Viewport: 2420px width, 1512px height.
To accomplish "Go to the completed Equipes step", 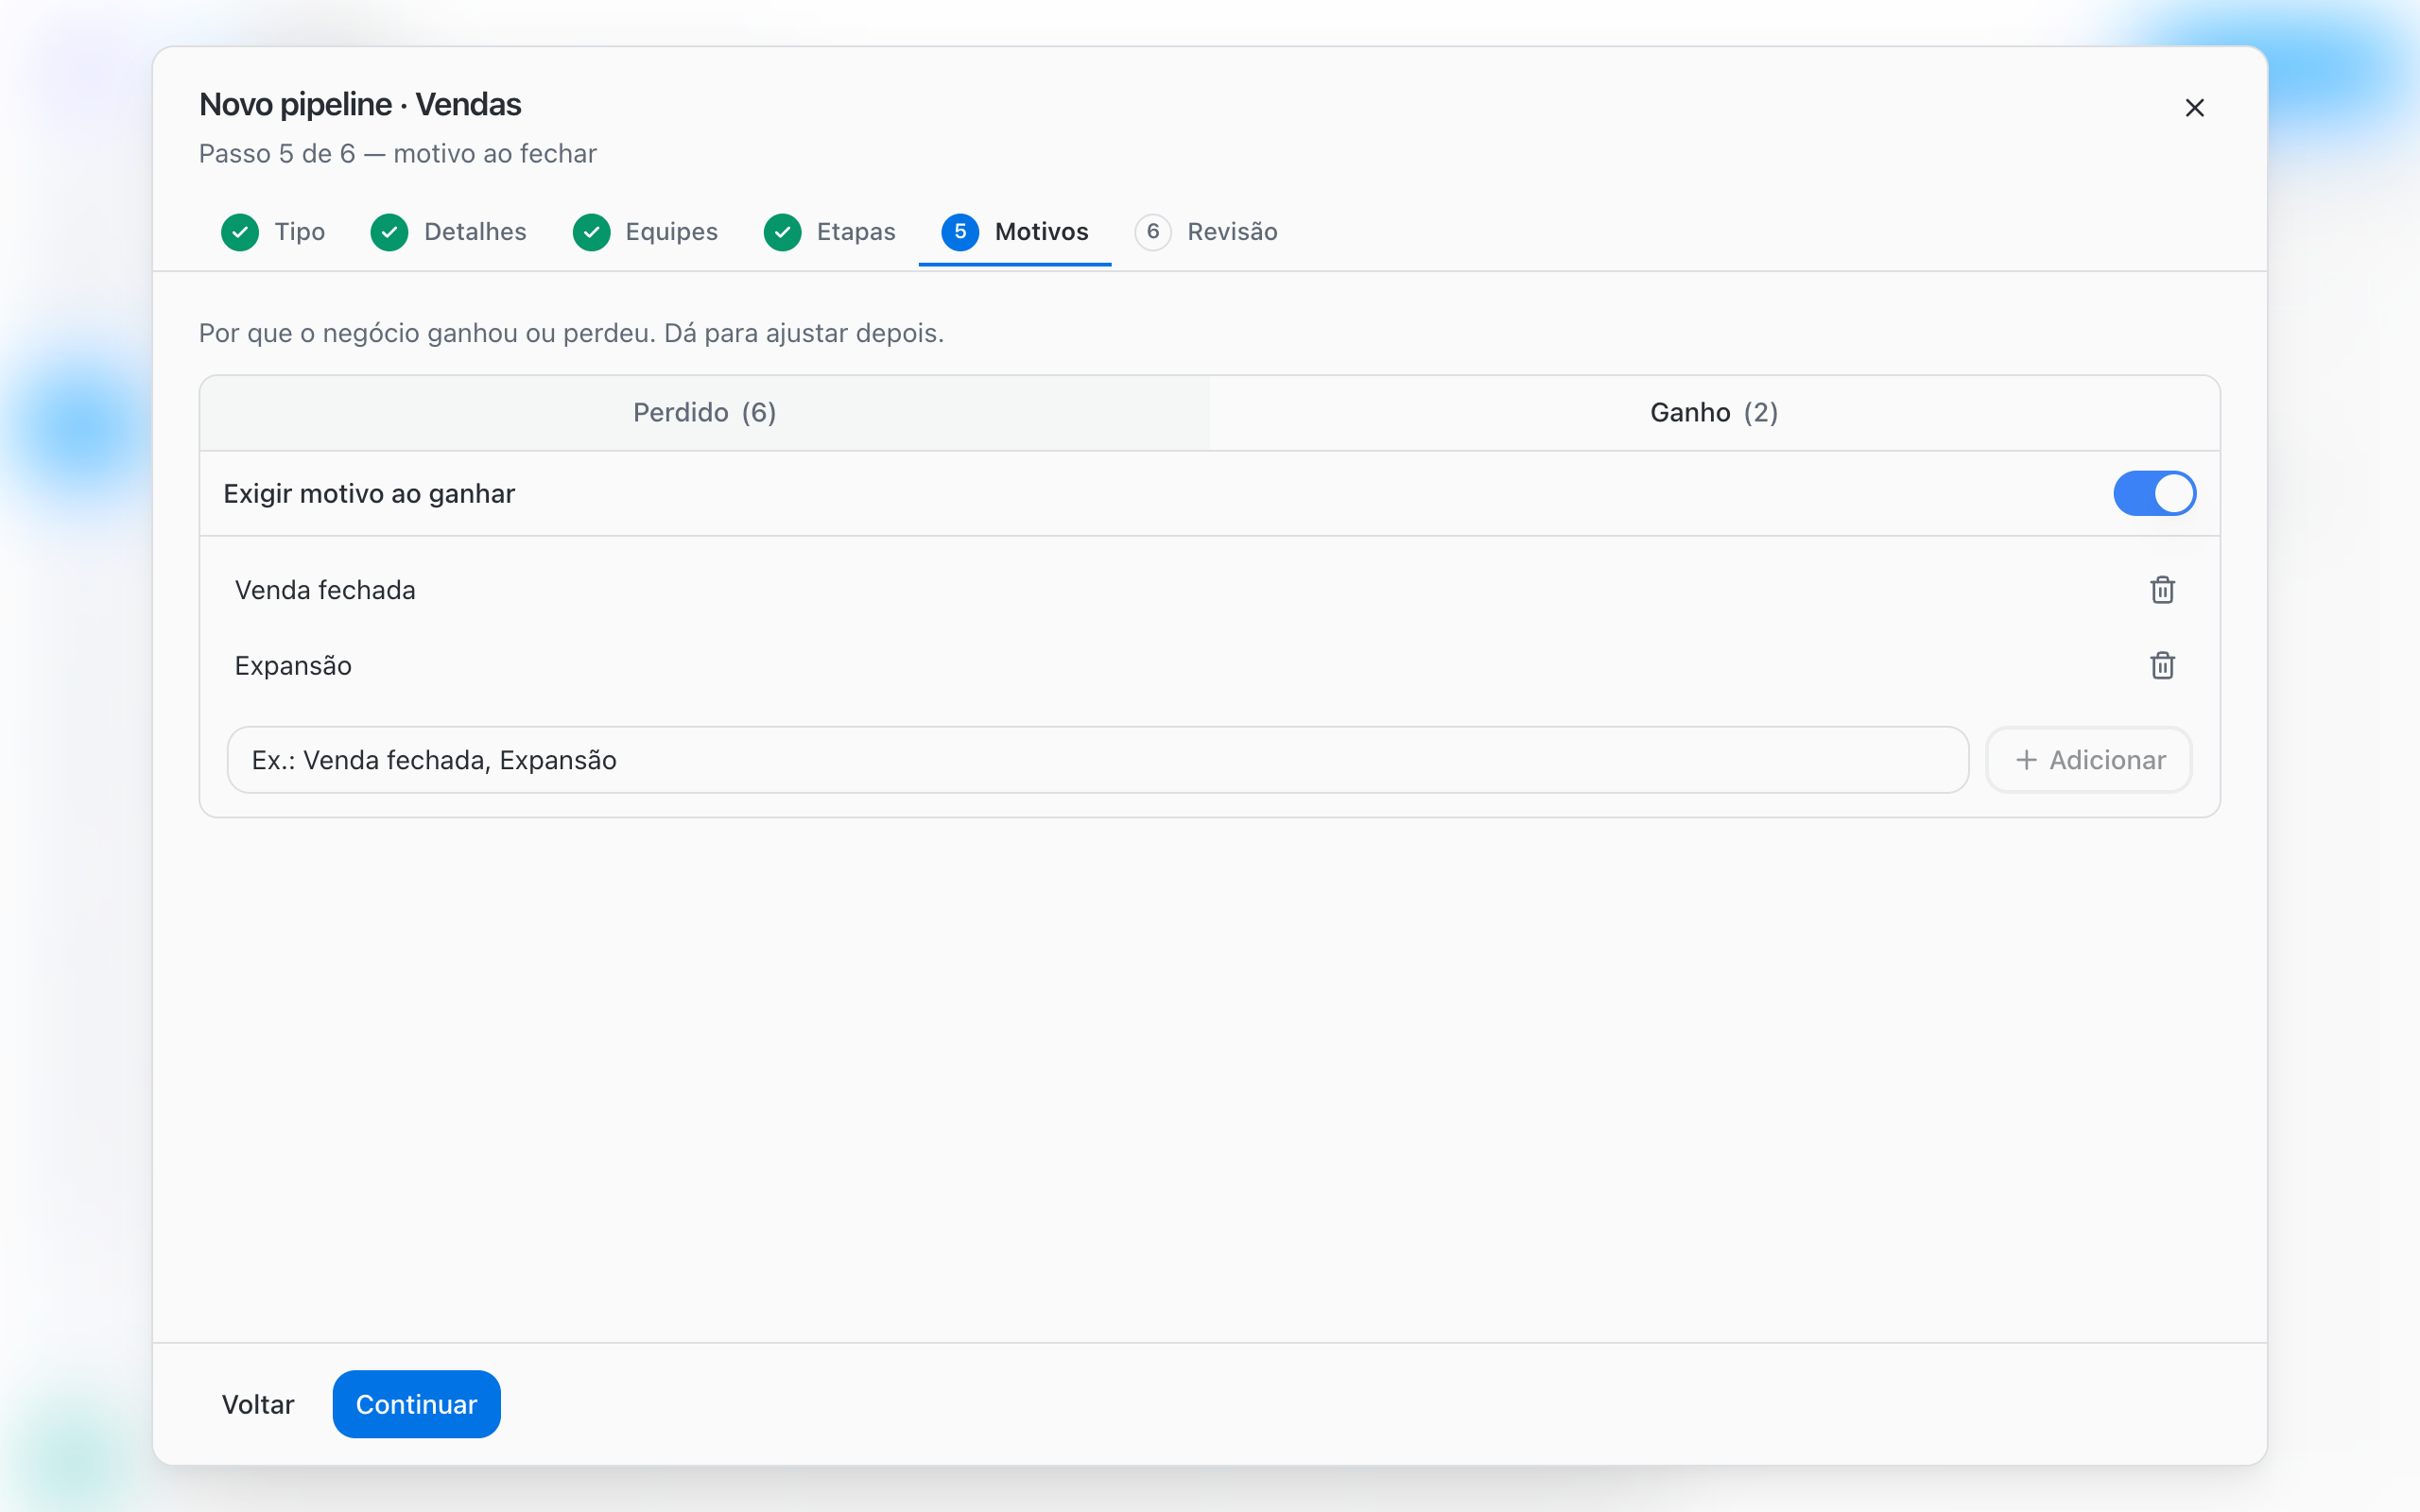I will coord(645,232).
